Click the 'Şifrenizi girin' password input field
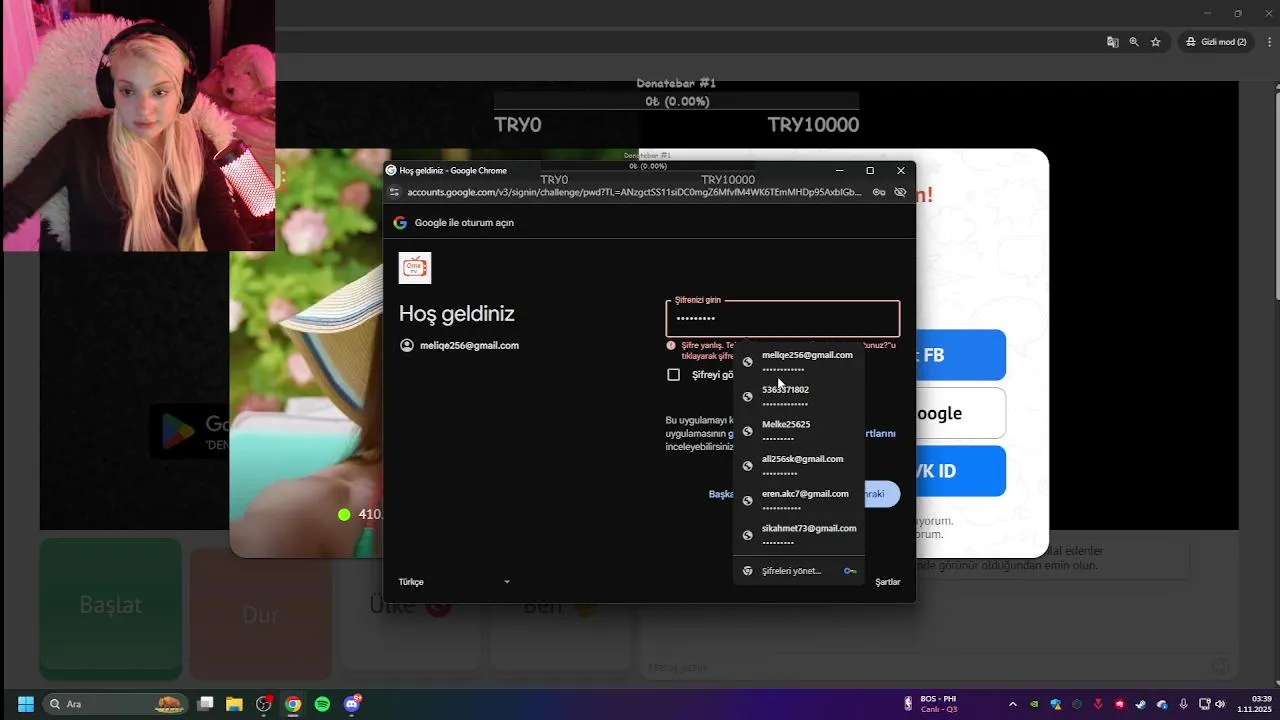This screenshot has height=720, width=1280. [783, 318]
